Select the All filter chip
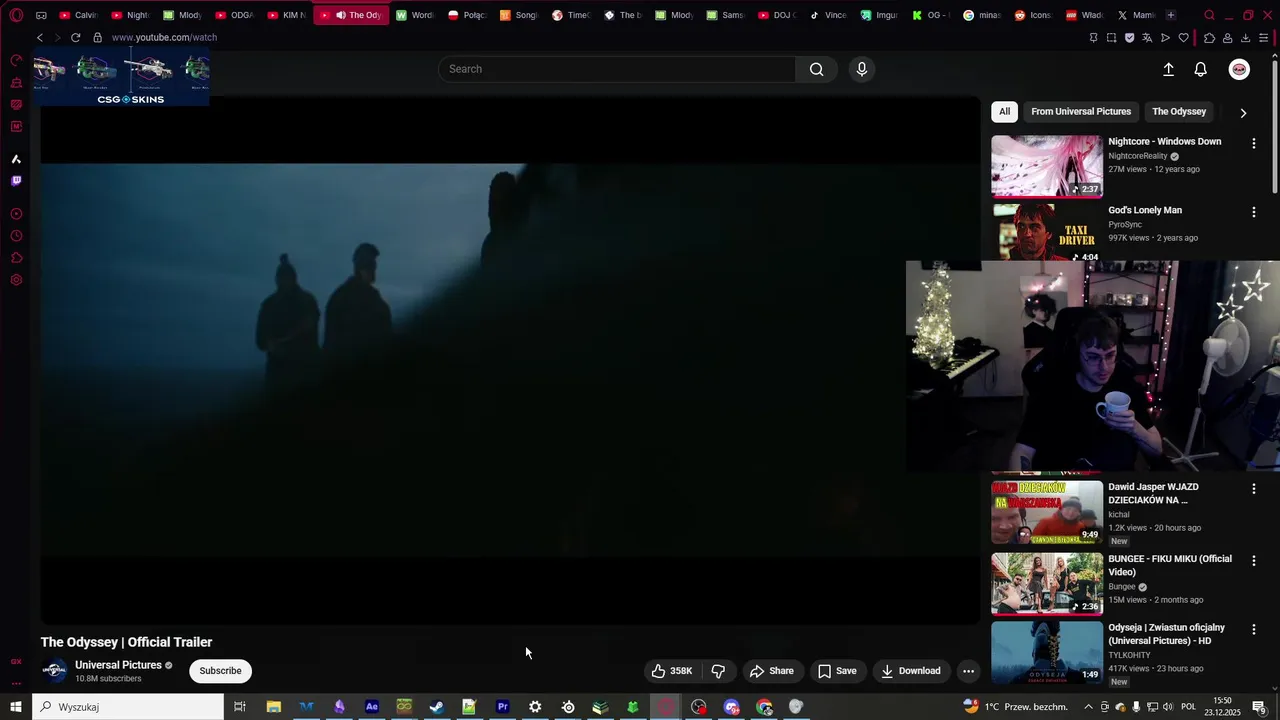Image resolution: width=1280 pixels, height=720 pixels. pyautogui.click(x=1004, y=112)
